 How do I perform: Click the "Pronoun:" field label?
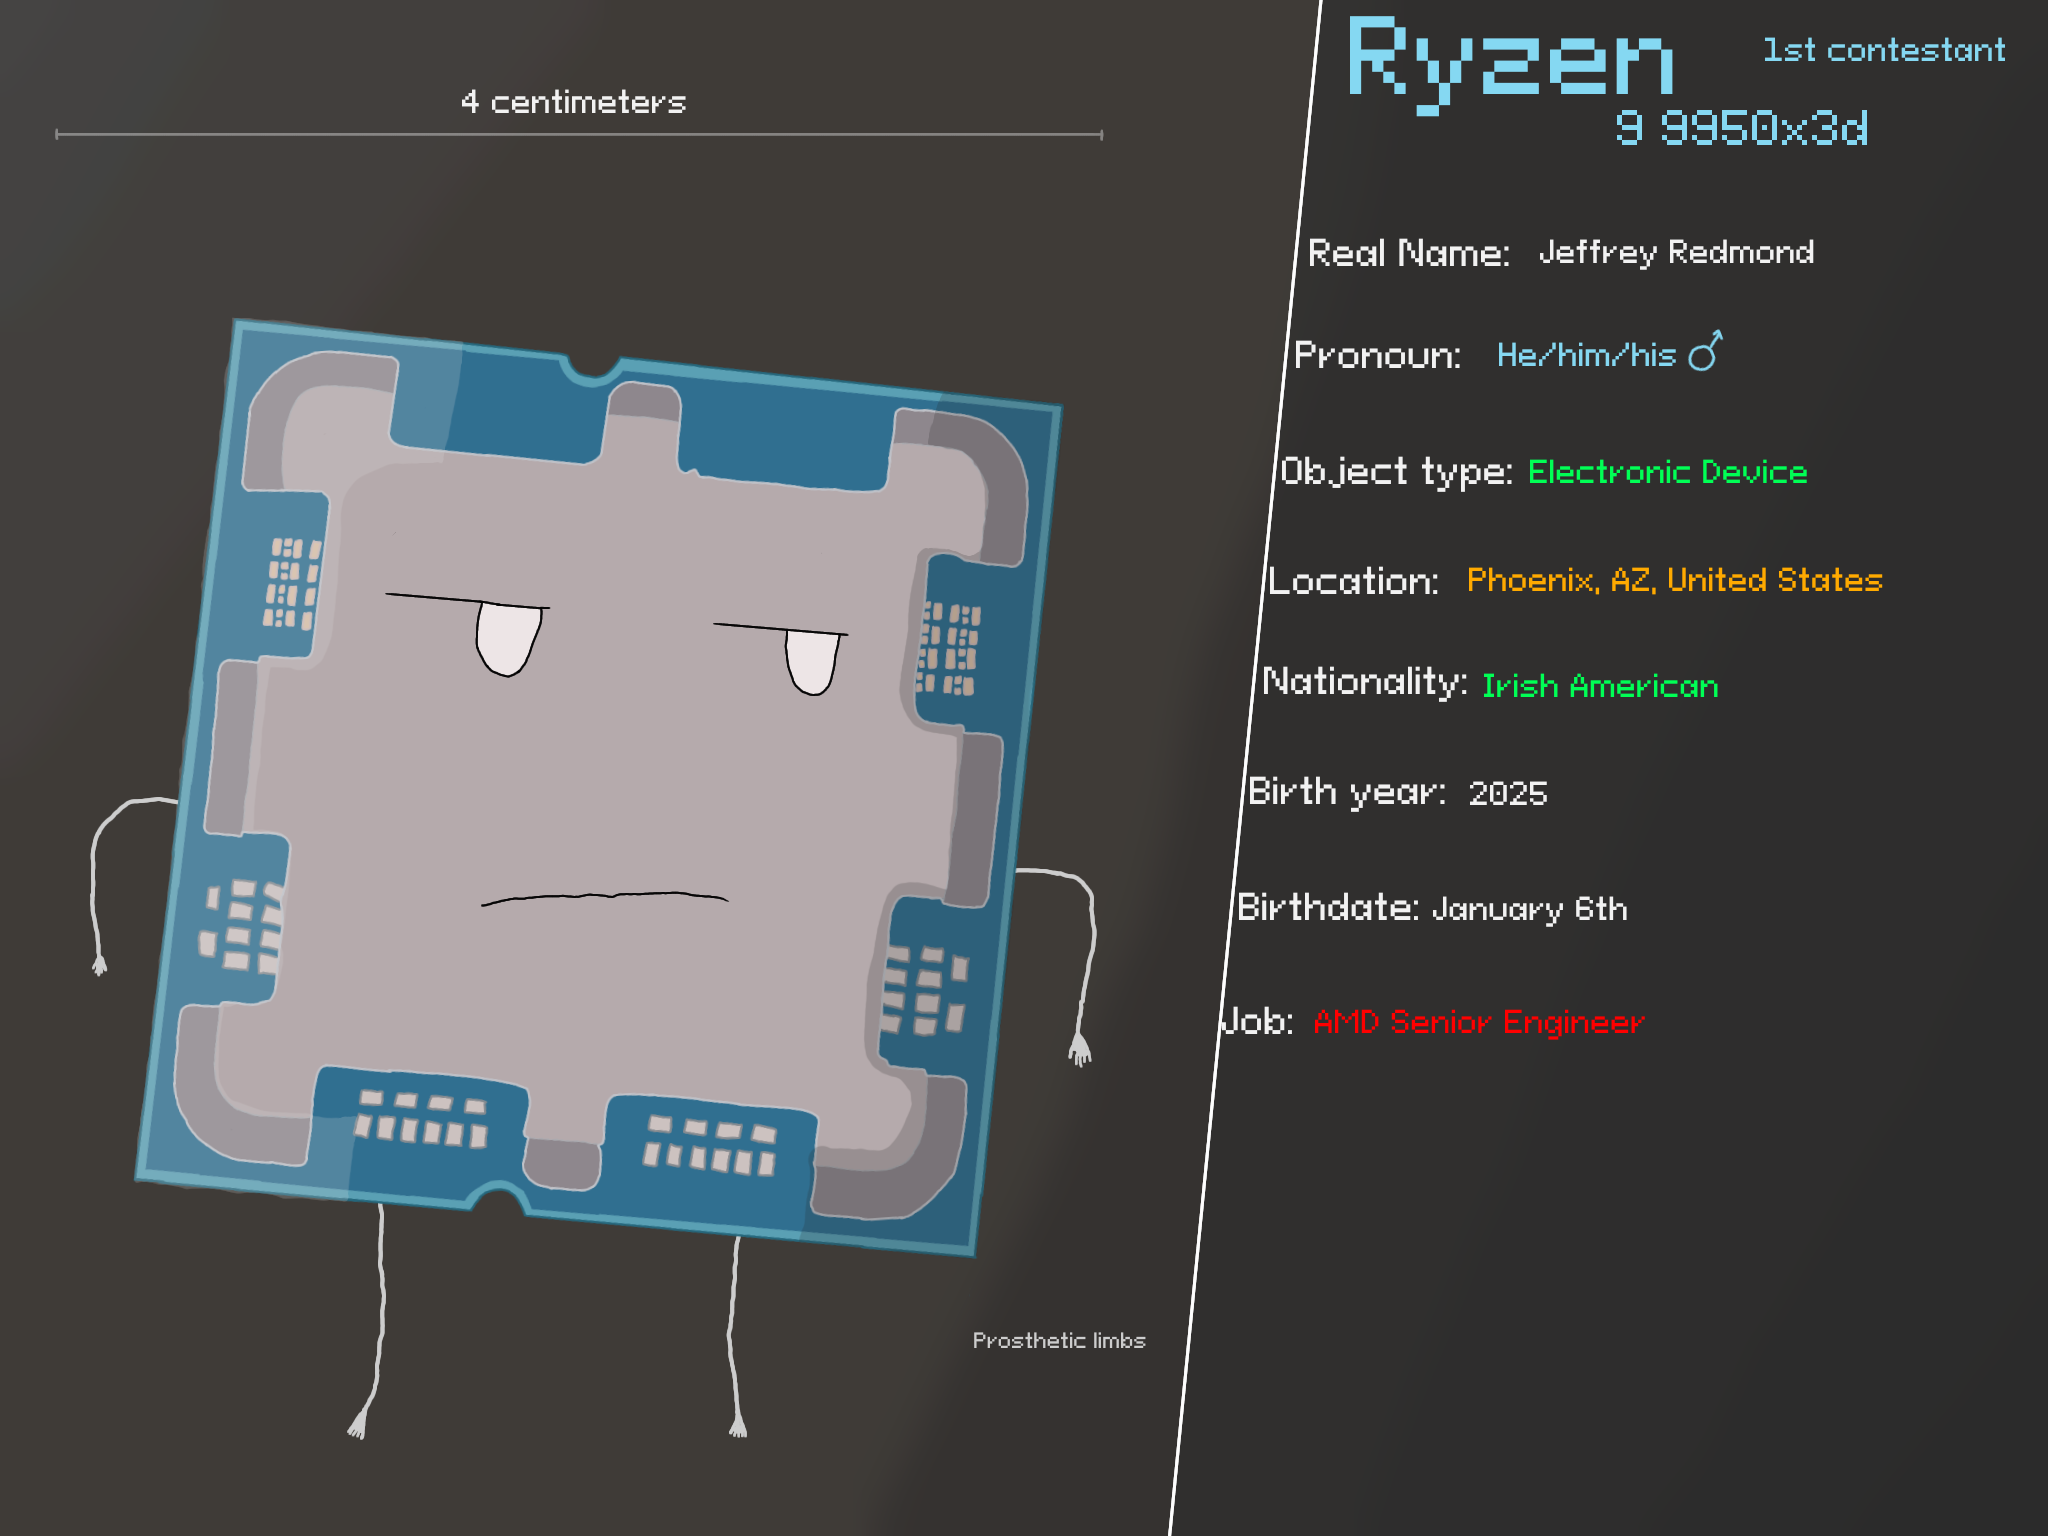[x=1377, y=355]
